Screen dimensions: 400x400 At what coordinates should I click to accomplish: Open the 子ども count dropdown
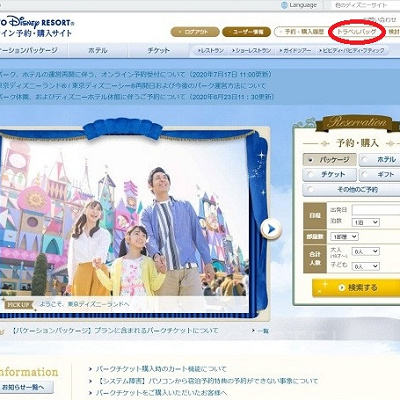coord(366,266)
